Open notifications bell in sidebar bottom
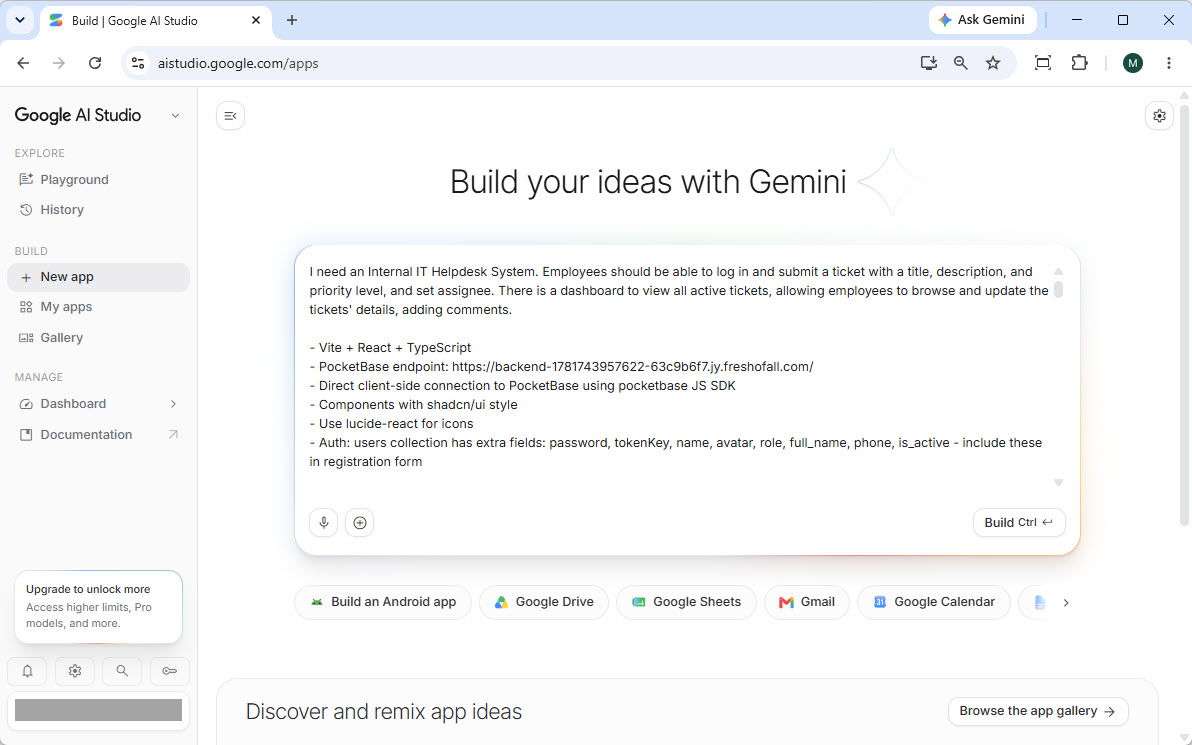The width and height of the screenshot is (1192, 745). pos(27,670)
